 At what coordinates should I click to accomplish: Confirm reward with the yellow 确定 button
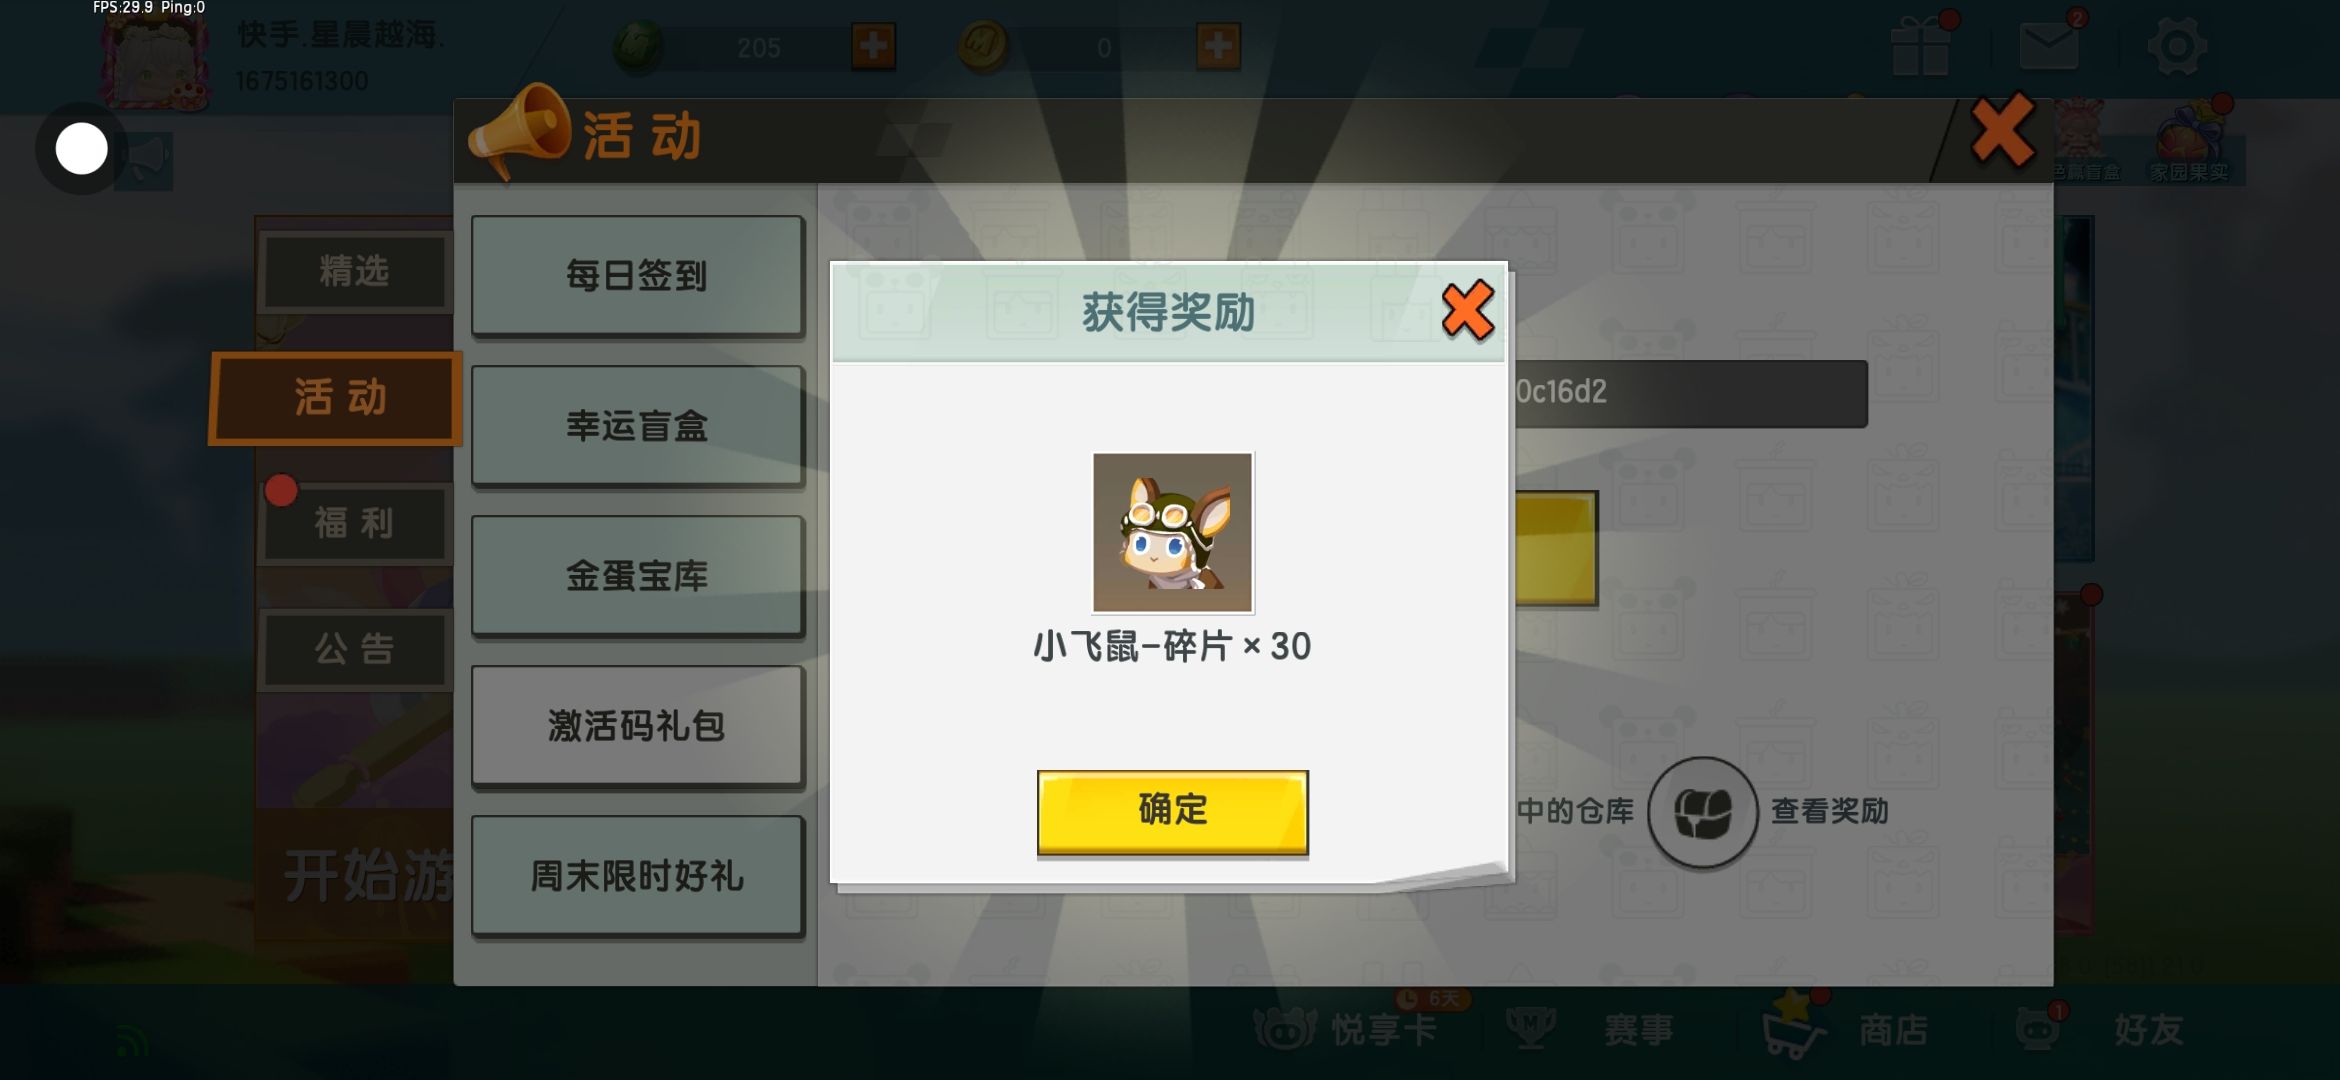coord(1172,811)
